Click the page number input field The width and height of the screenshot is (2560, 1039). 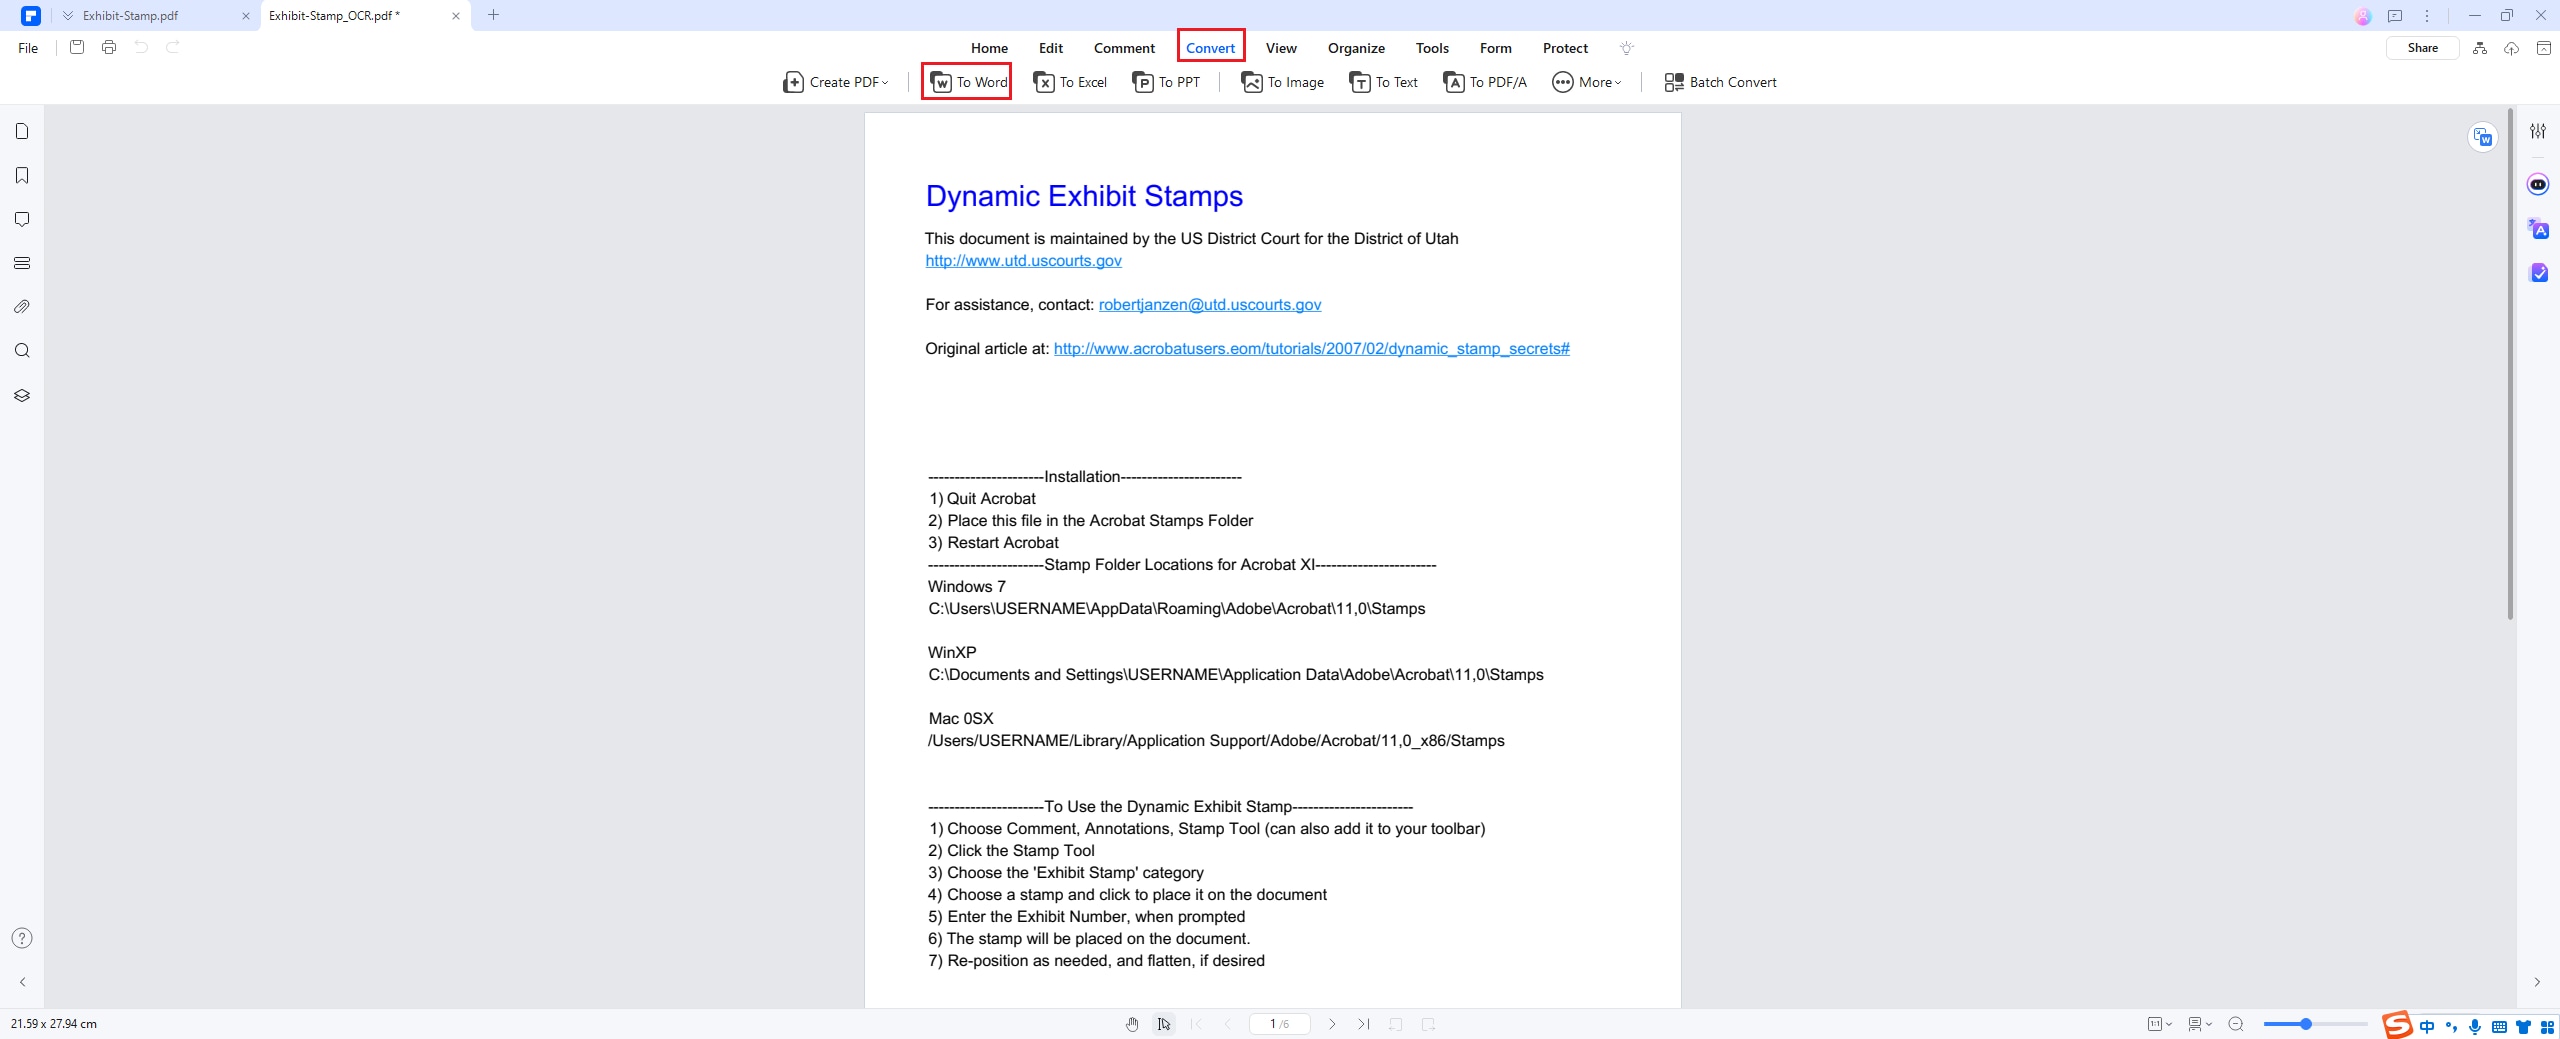(x=1279, y=1024)
